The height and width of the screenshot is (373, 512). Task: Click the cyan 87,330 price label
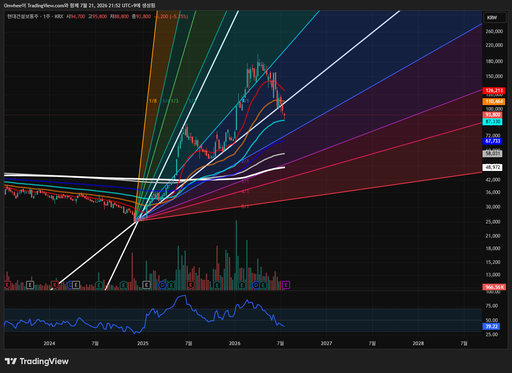point(492,122)
